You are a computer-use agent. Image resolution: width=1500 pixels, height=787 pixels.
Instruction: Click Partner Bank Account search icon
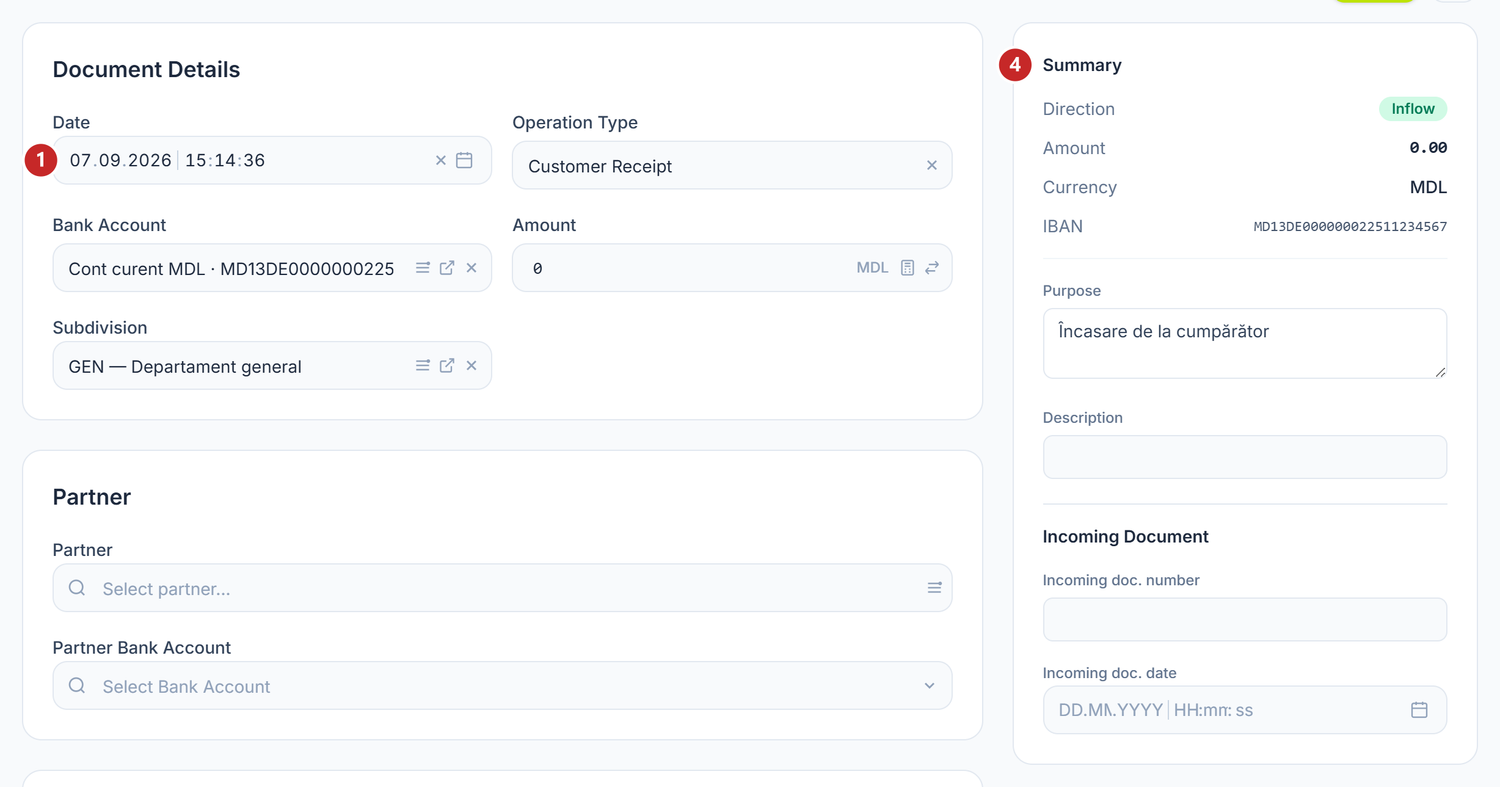tap(77, 686)
